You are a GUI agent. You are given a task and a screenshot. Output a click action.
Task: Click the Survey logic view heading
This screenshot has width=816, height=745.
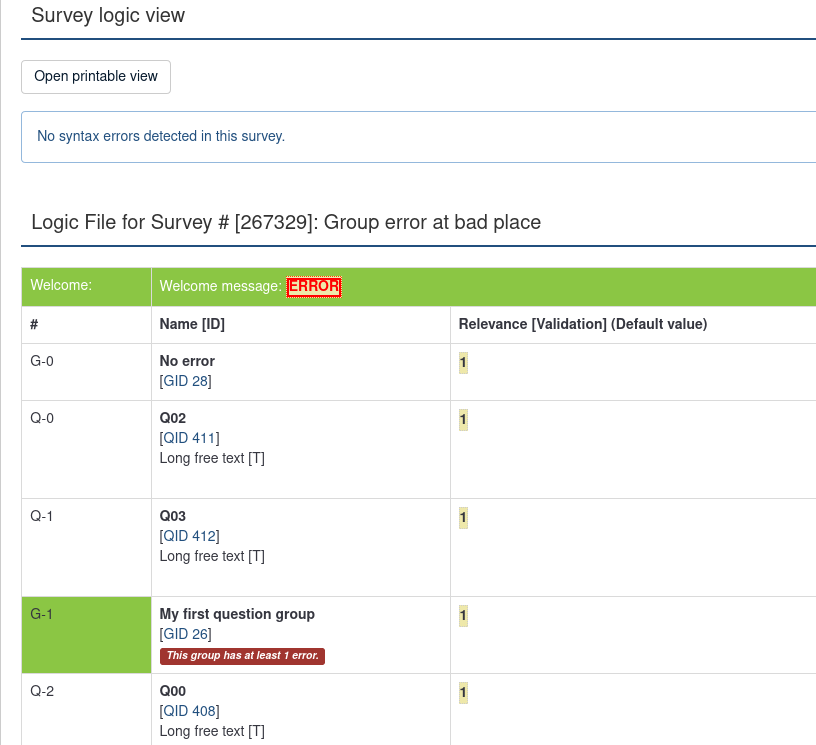pyautogui.click(x=108, y=16)
